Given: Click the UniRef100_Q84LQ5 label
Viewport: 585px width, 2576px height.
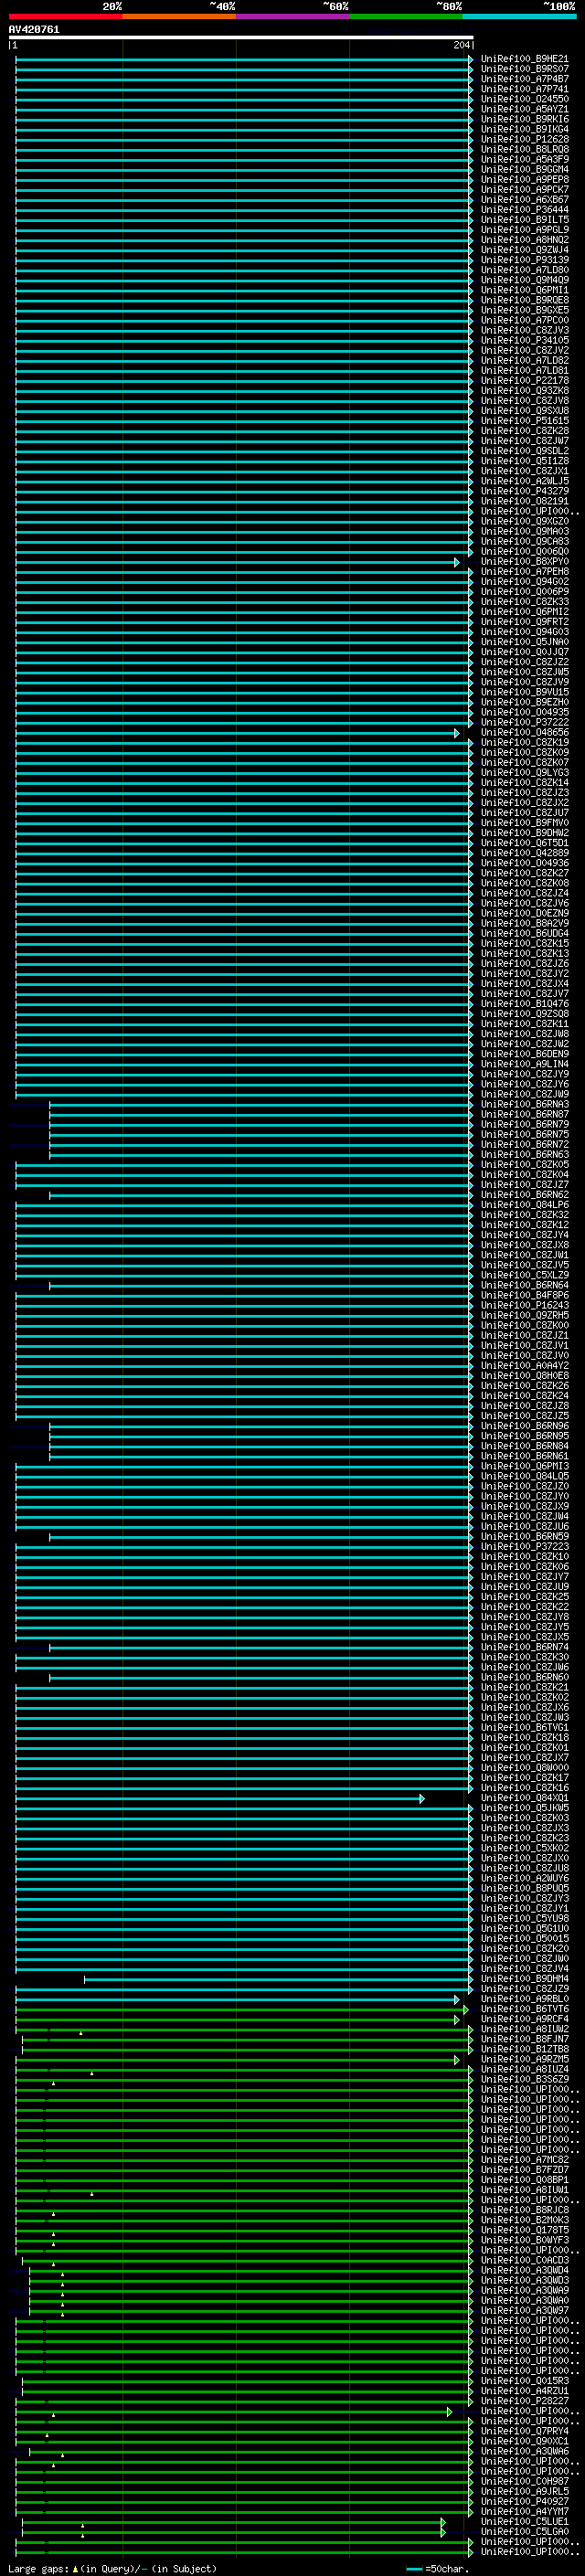Looking at the screenshot, I should click(x=525, y=1477).
